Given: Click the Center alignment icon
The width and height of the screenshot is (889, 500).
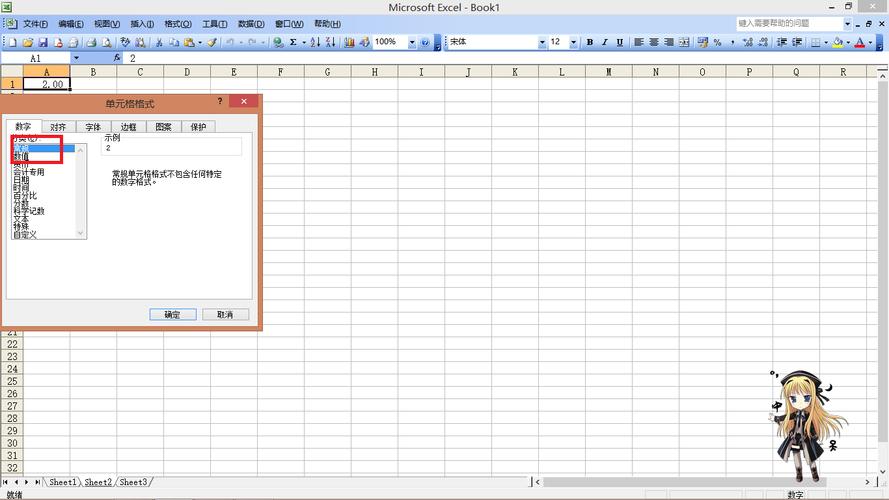Looking at the screenshot, I should (x=654, y=42).
